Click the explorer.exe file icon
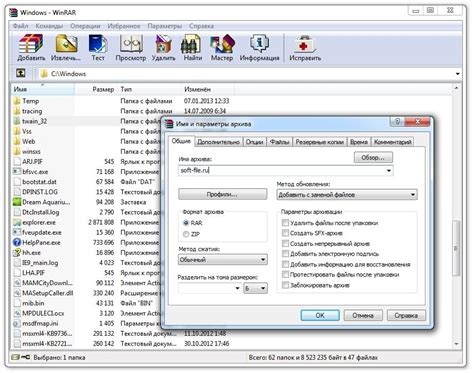 click(17, 222)
